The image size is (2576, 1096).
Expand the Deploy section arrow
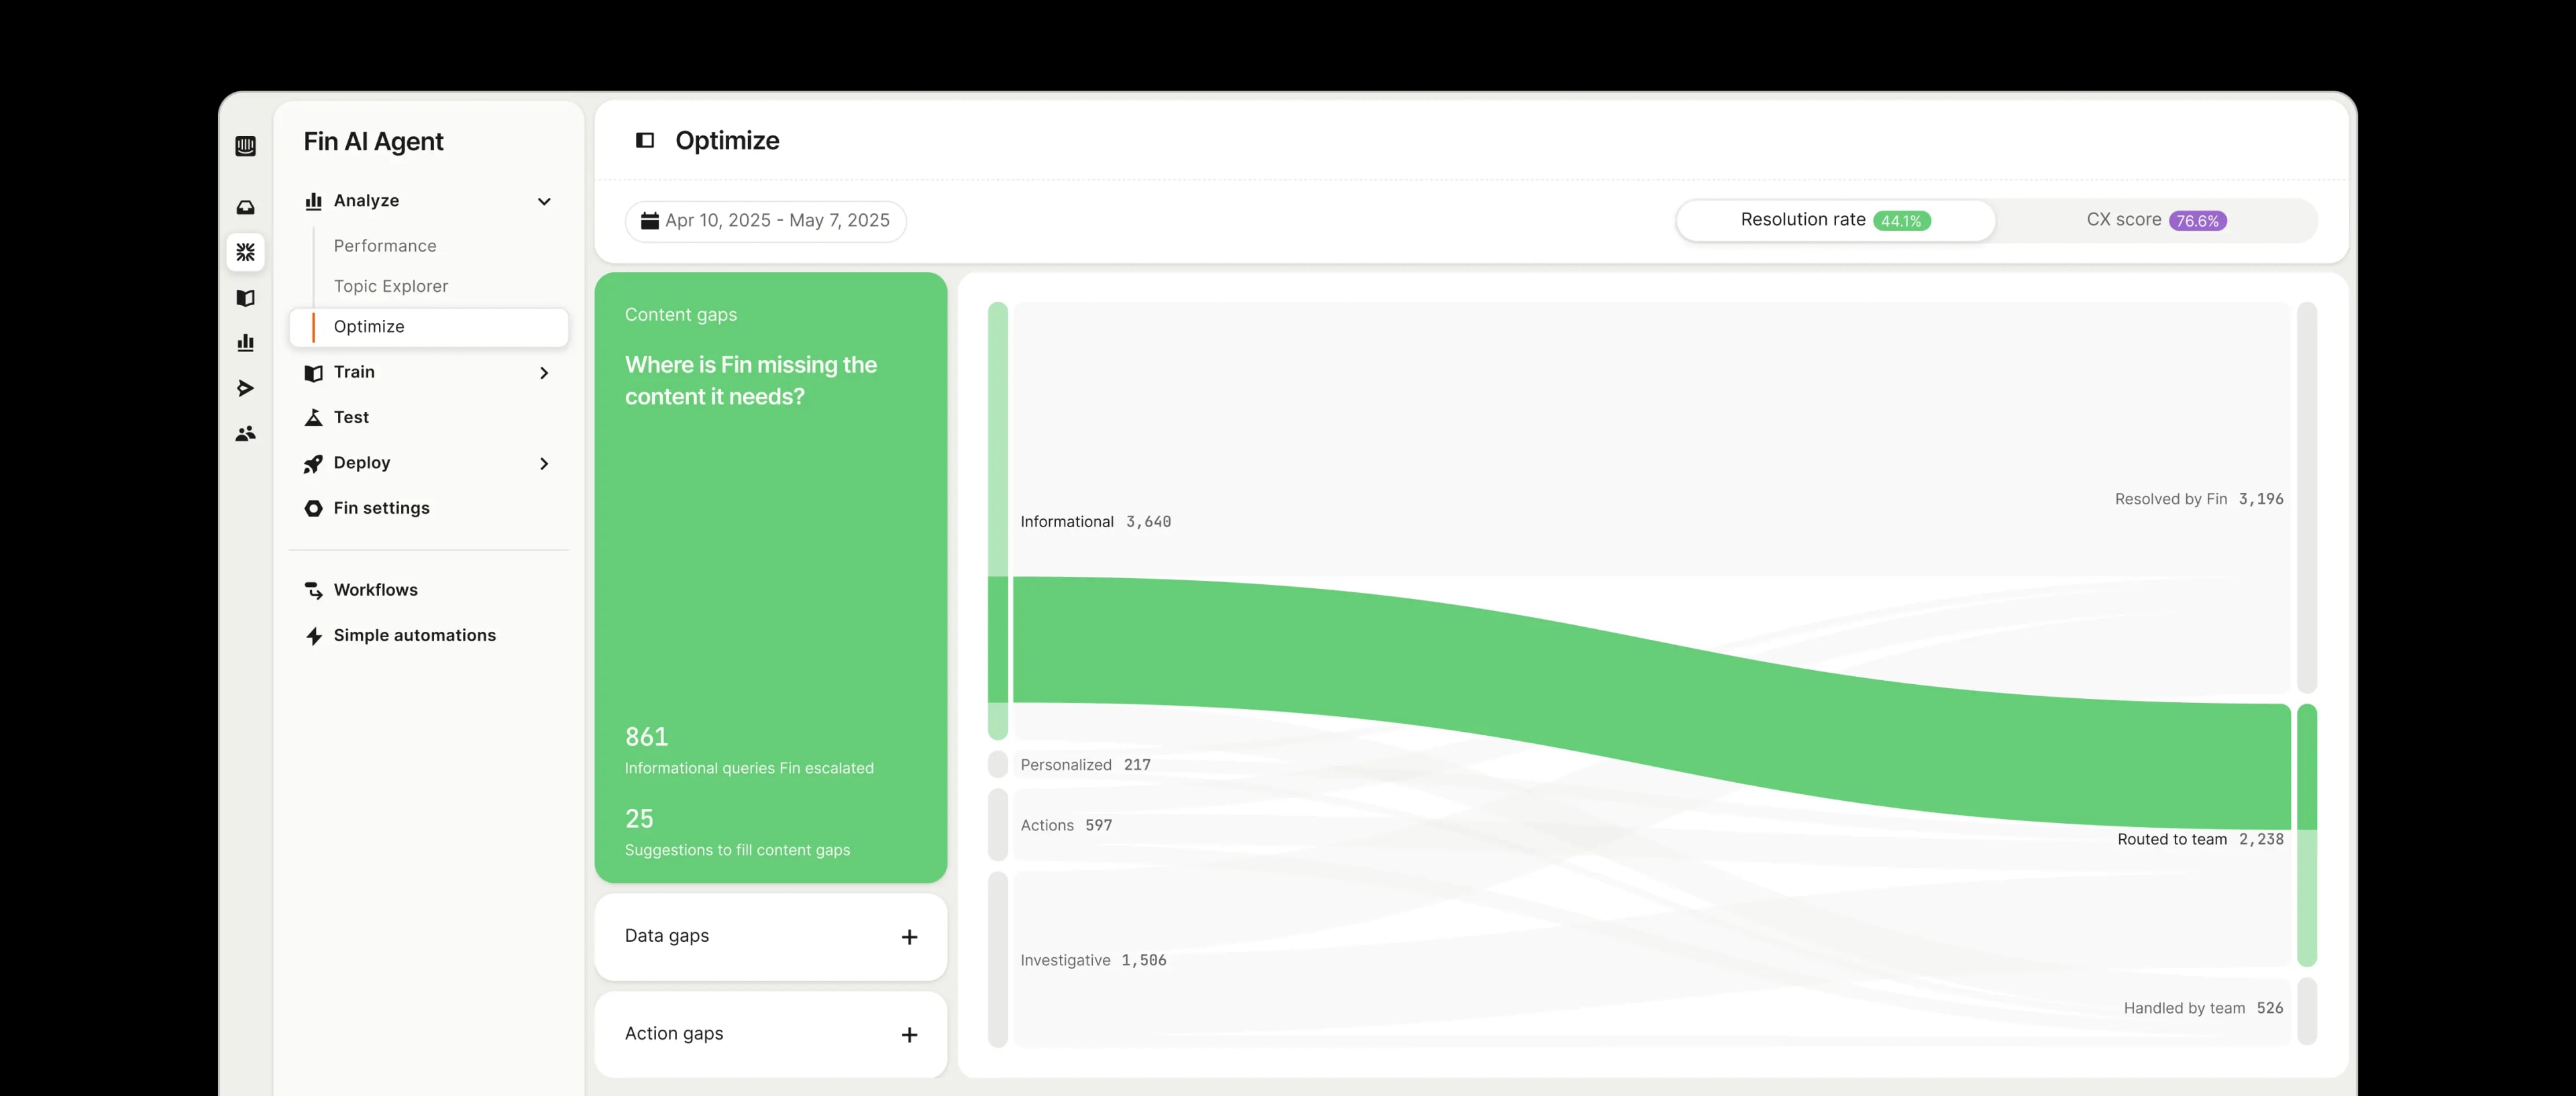click(x=544, y=463)
